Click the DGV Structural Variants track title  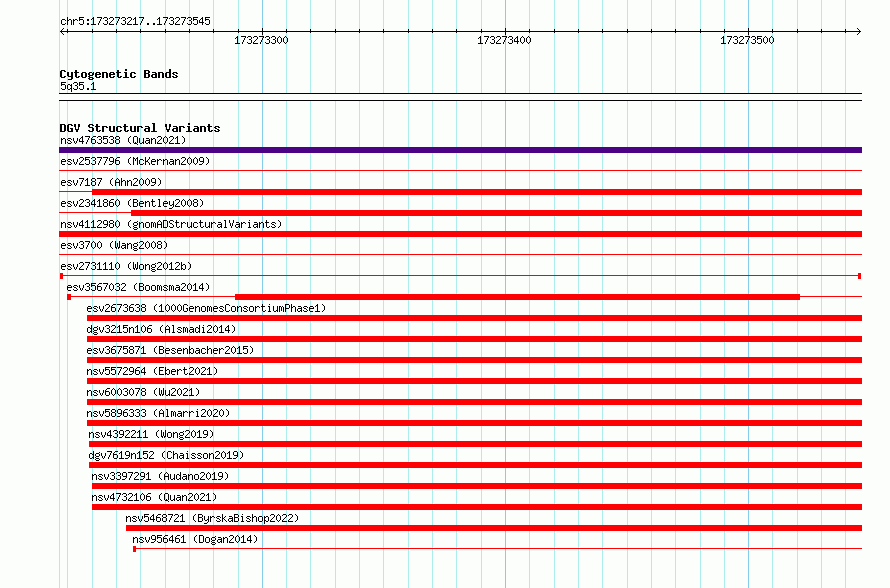(x=140, y=128)
